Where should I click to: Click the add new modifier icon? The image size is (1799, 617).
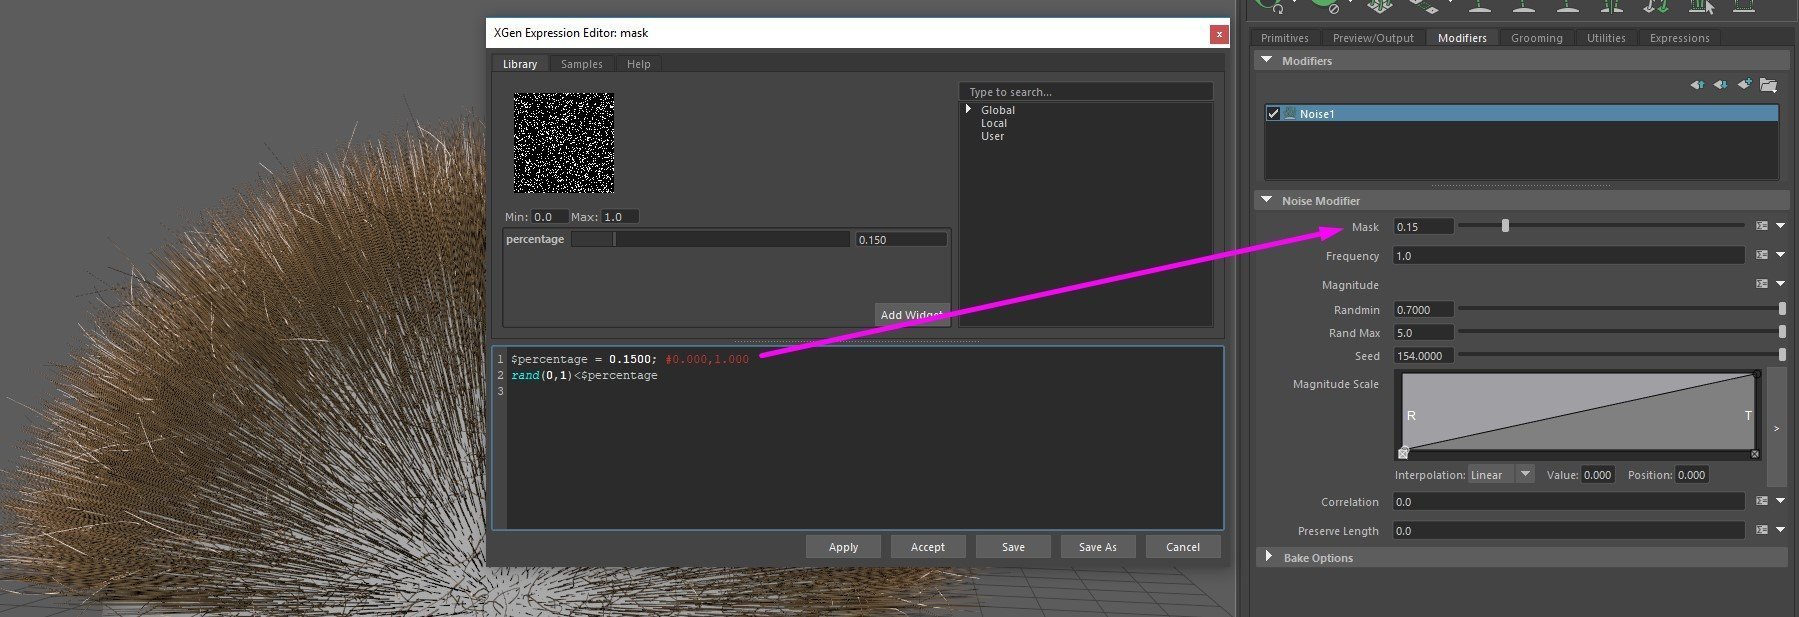click(x=1744, y=85)
